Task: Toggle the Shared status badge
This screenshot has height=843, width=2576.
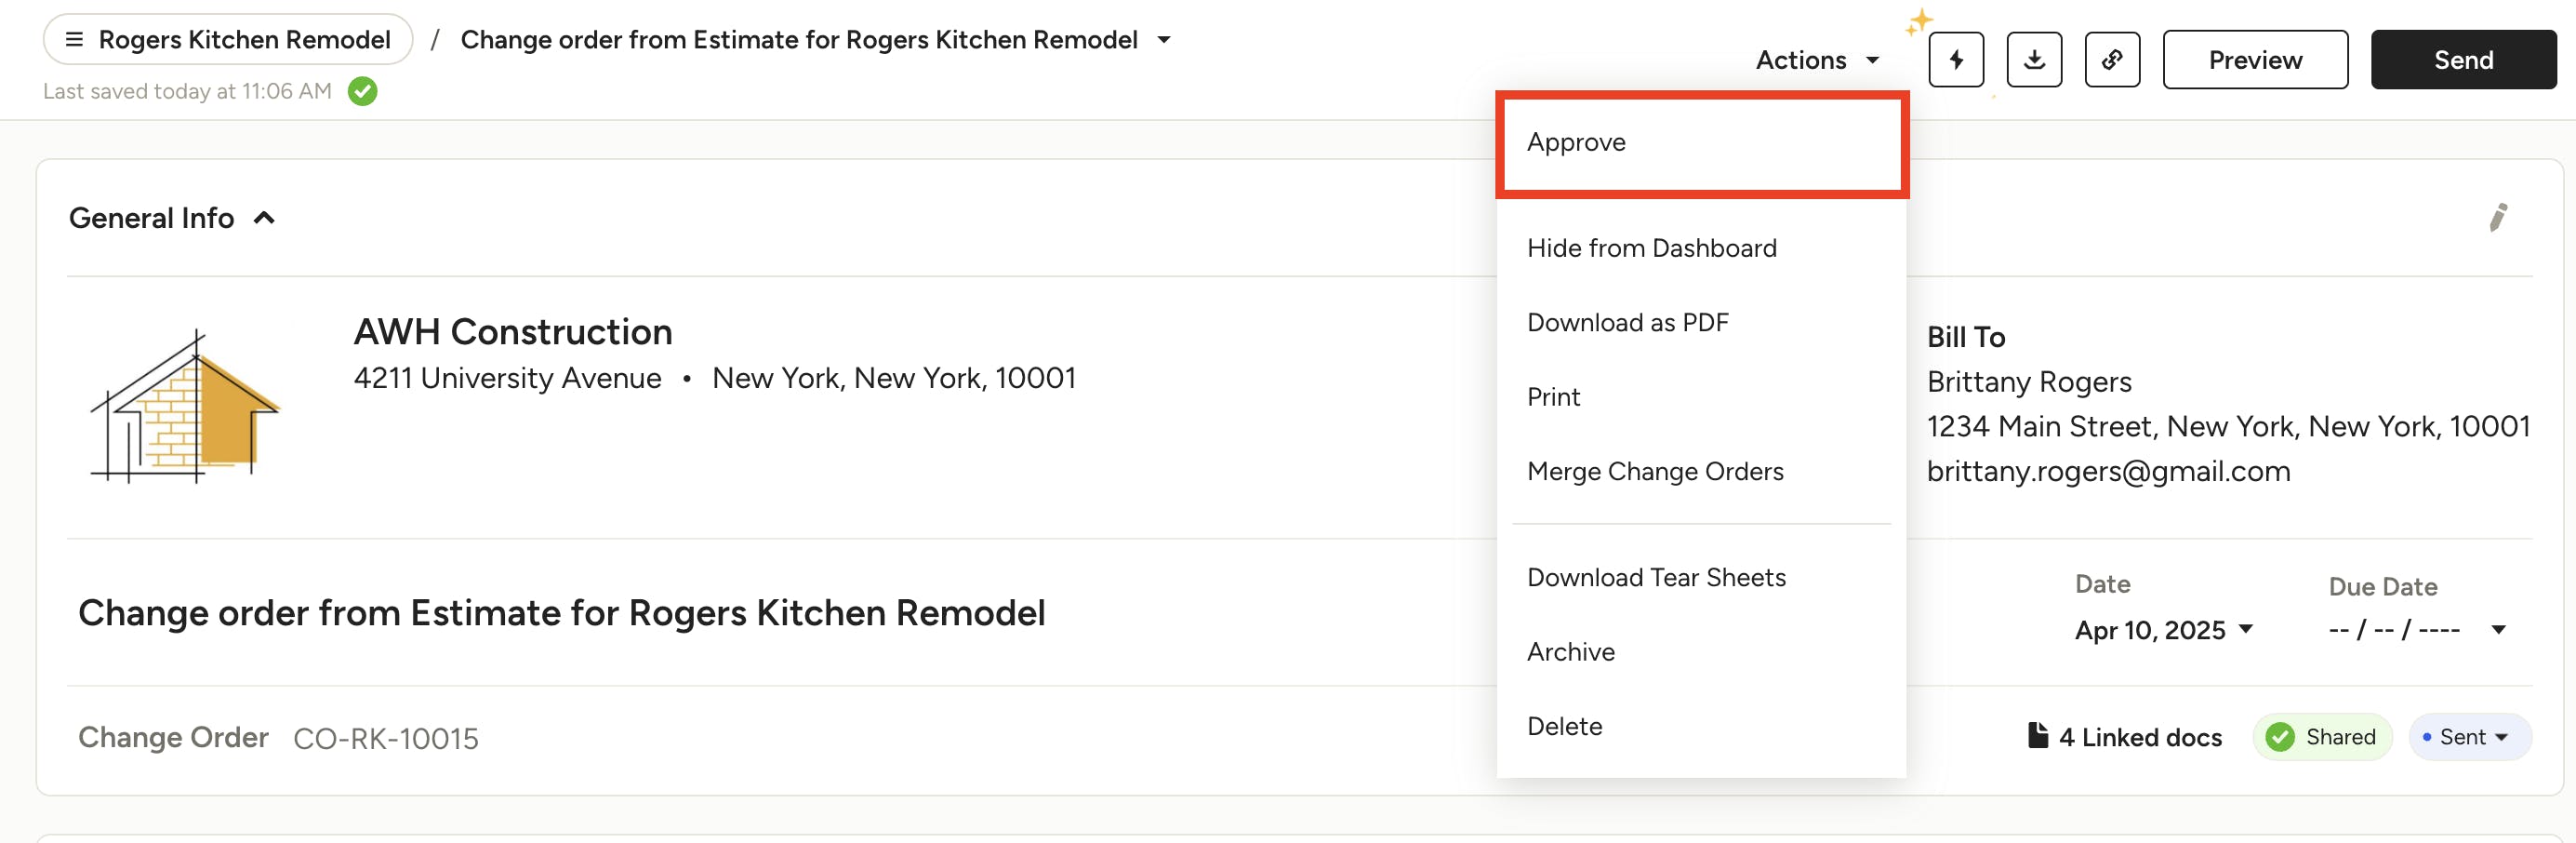Action: coord(2321,737)
